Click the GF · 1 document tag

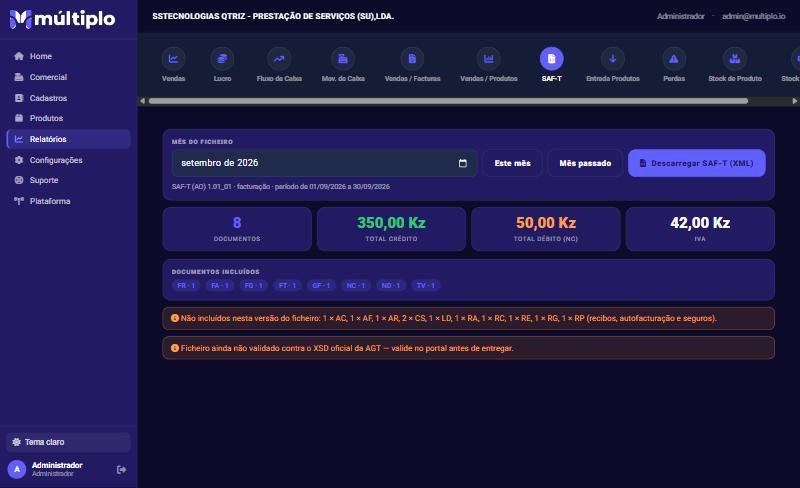[x=321, y=285]
